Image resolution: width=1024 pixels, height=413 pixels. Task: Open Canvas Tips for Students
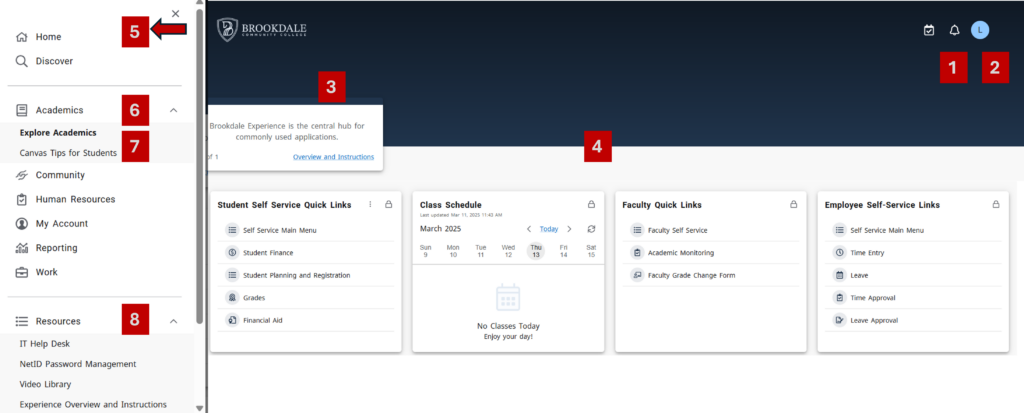(x=68, y=153)
